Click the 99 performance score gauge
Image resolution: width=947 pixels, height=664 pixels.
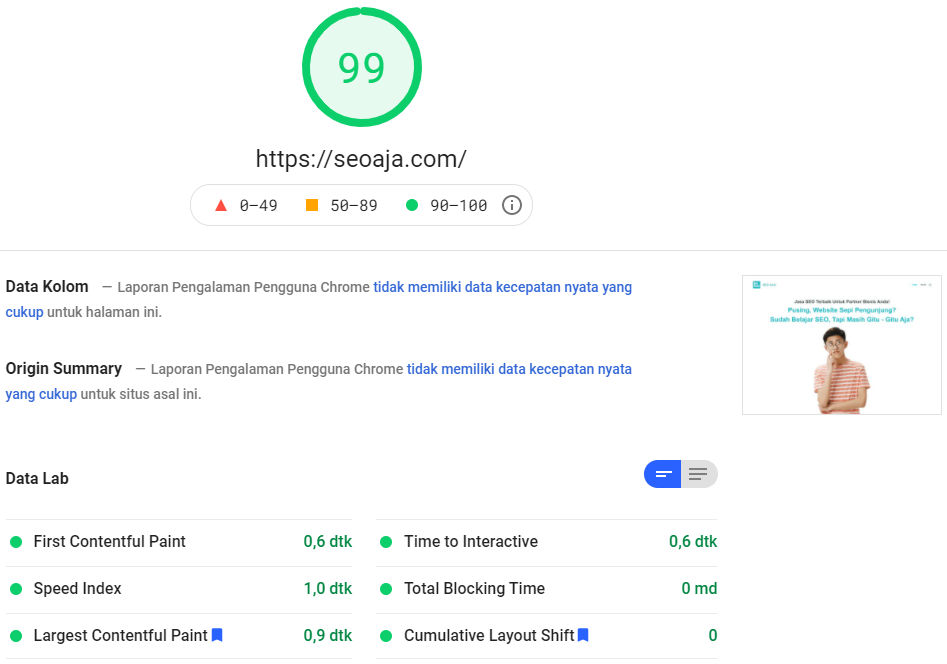tap(362, 67)
